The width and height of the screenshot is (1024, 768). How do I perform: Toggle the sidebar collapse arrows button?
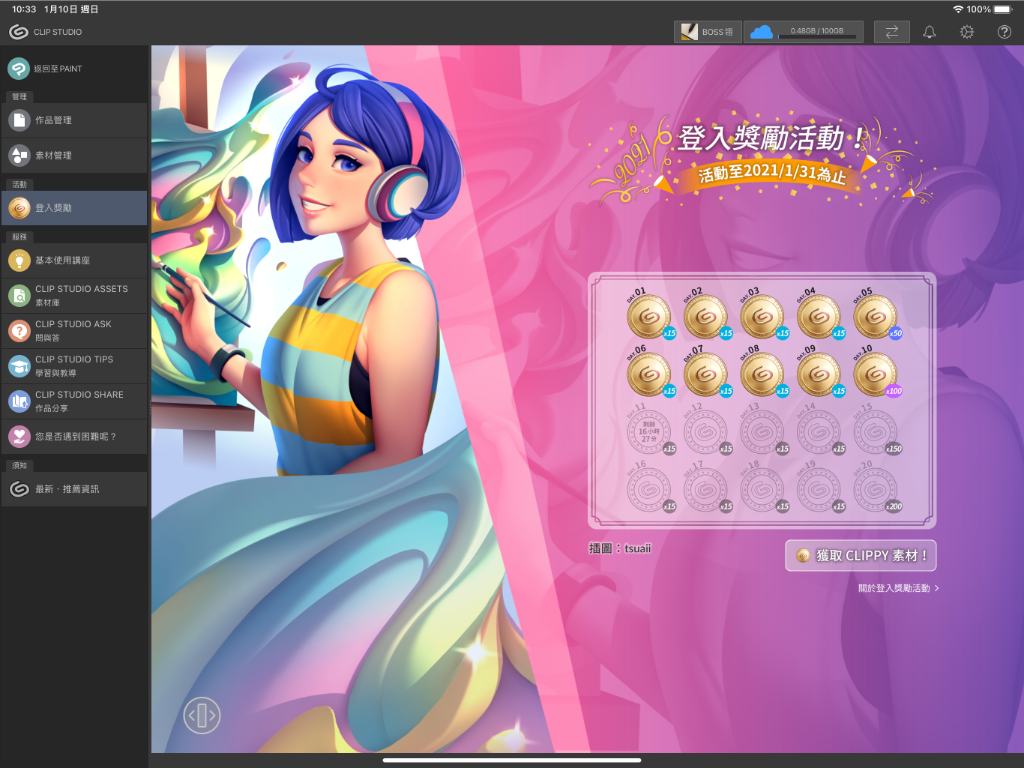[202, 715]
